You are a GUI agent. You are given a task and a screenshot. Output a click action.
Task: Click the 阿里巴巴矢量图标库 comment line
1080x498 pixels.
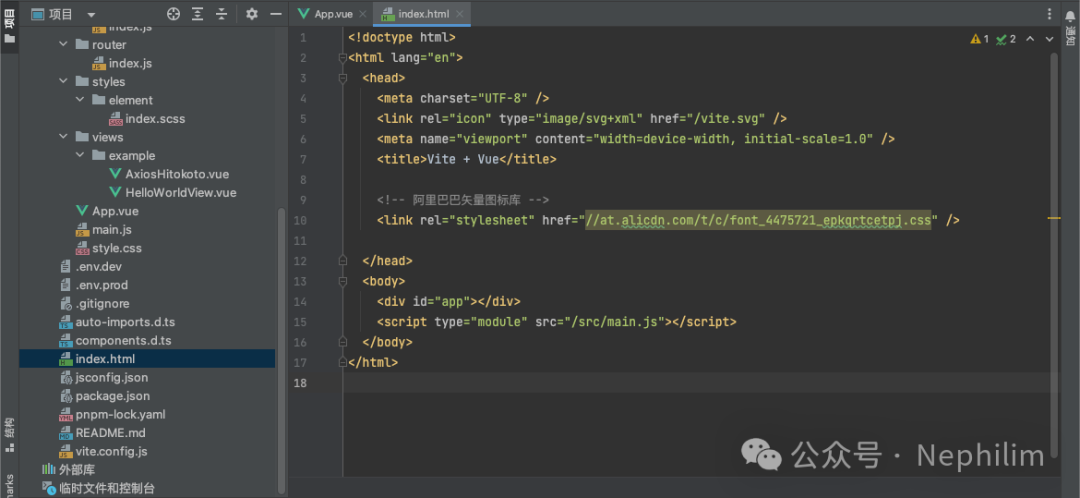pos(462,200)
